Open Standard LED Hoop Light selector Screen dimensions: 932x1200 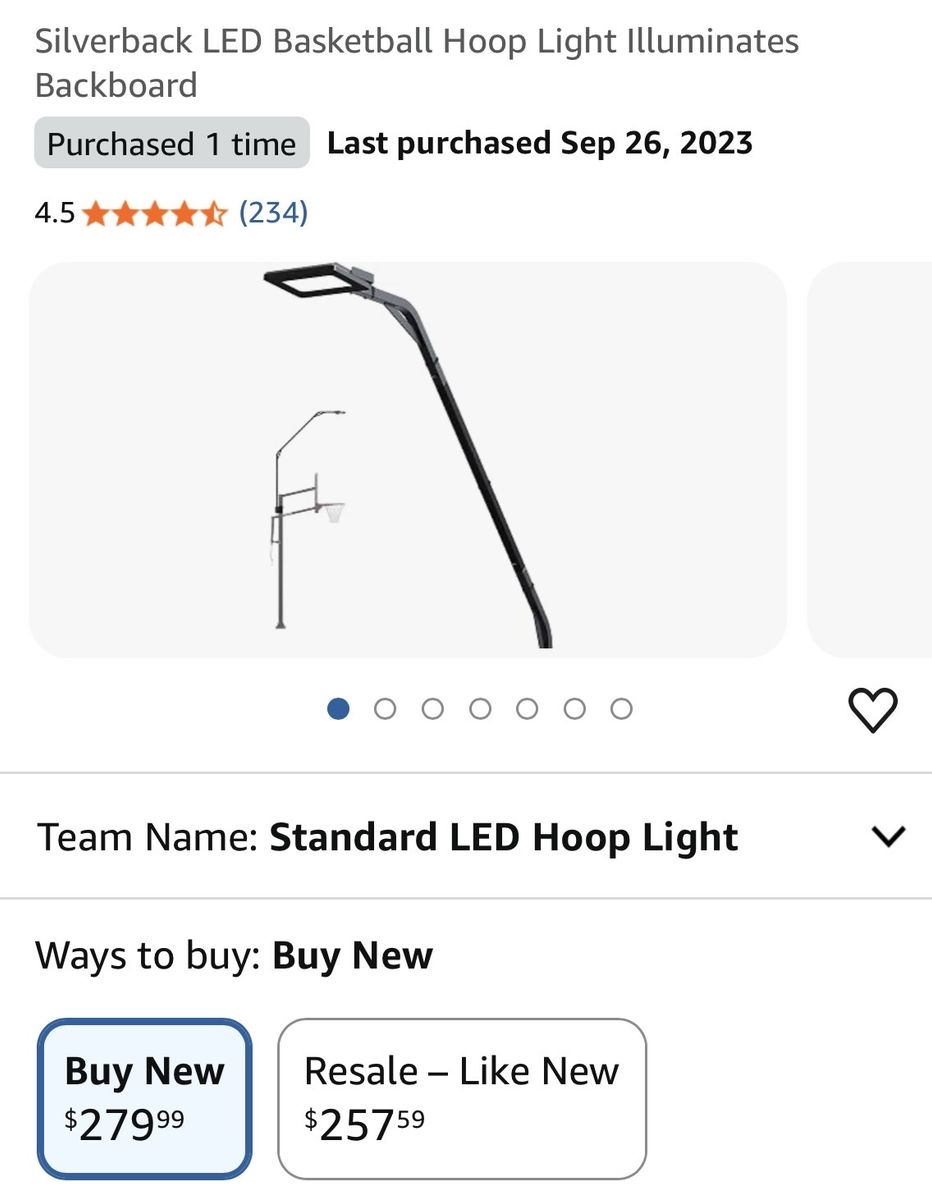coord(466,836)
